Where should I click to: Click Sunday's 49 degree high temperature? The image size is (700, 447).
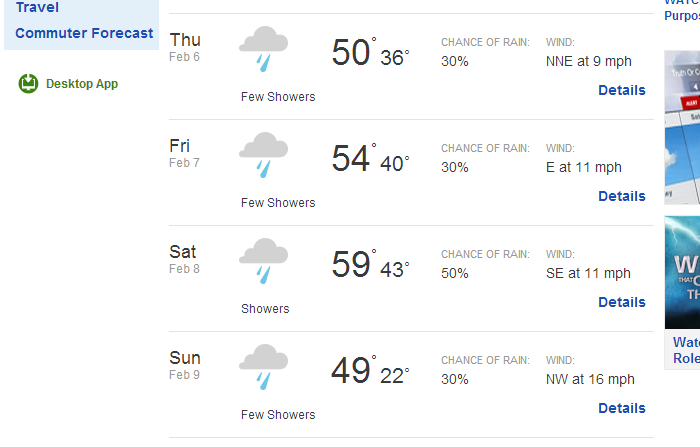point(351,371)
